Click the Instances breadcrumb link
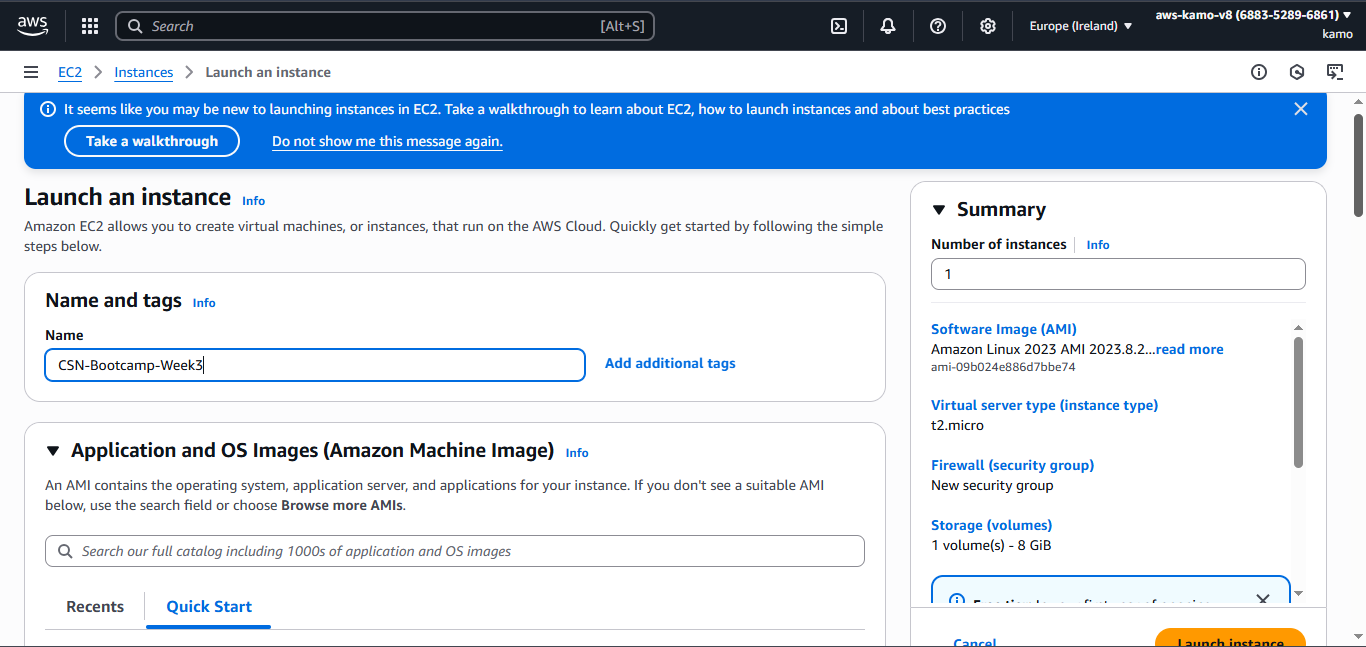Image resolution: width=1366 pixels, height=647 pixels. tap(143, 72)
